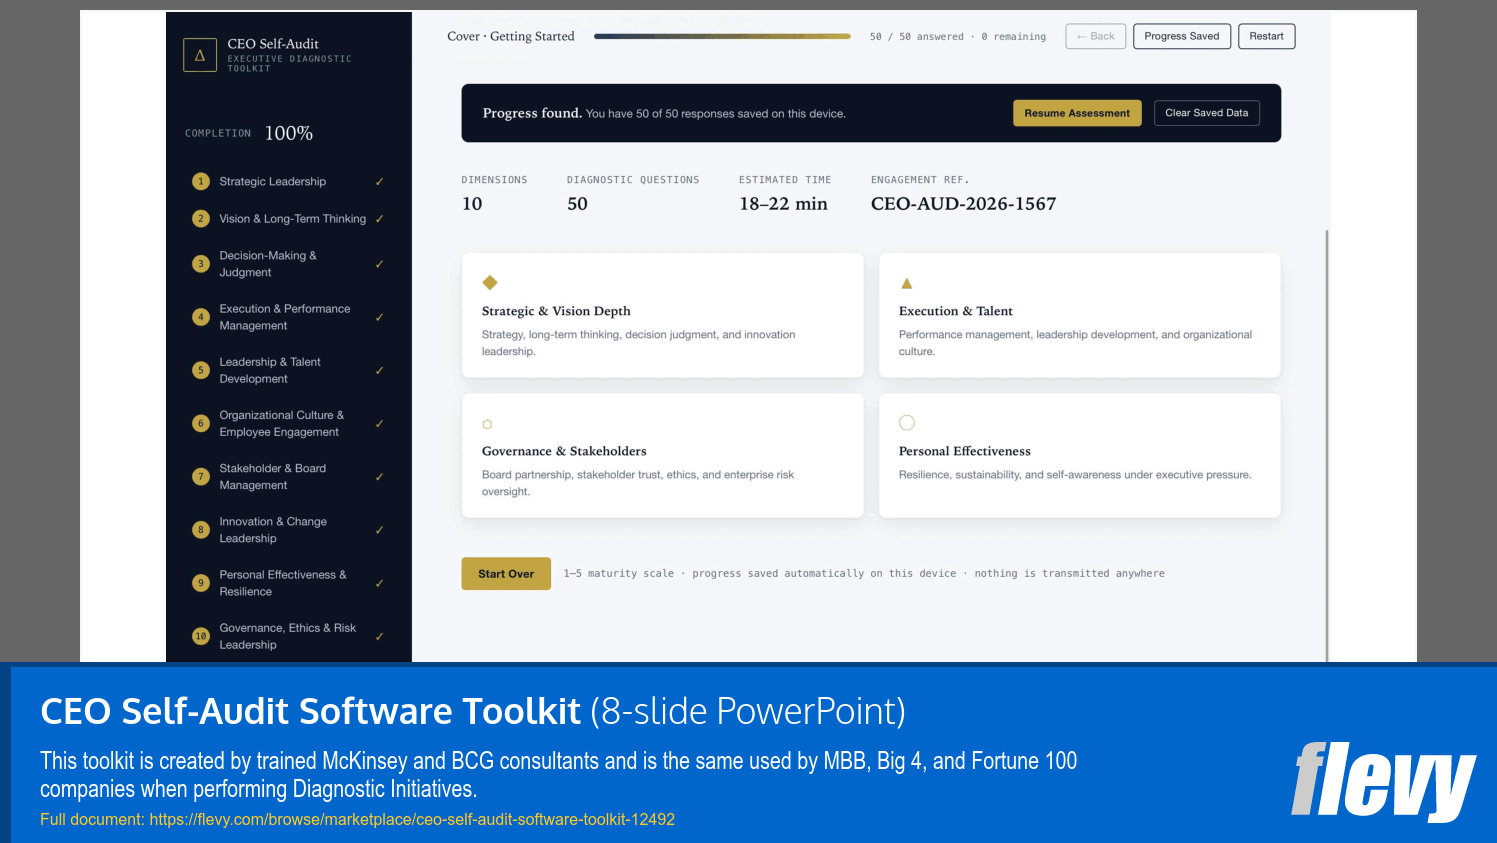The width and height of the screenshot is (1497, 843).
Task: Click the number 2 badge for Vision & Long-Term Thinking
Action: click(x=201, y=219)
